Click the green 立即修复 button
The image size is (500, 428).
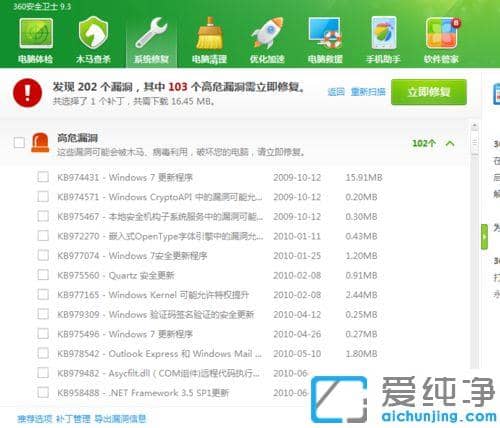coord(429,92)
